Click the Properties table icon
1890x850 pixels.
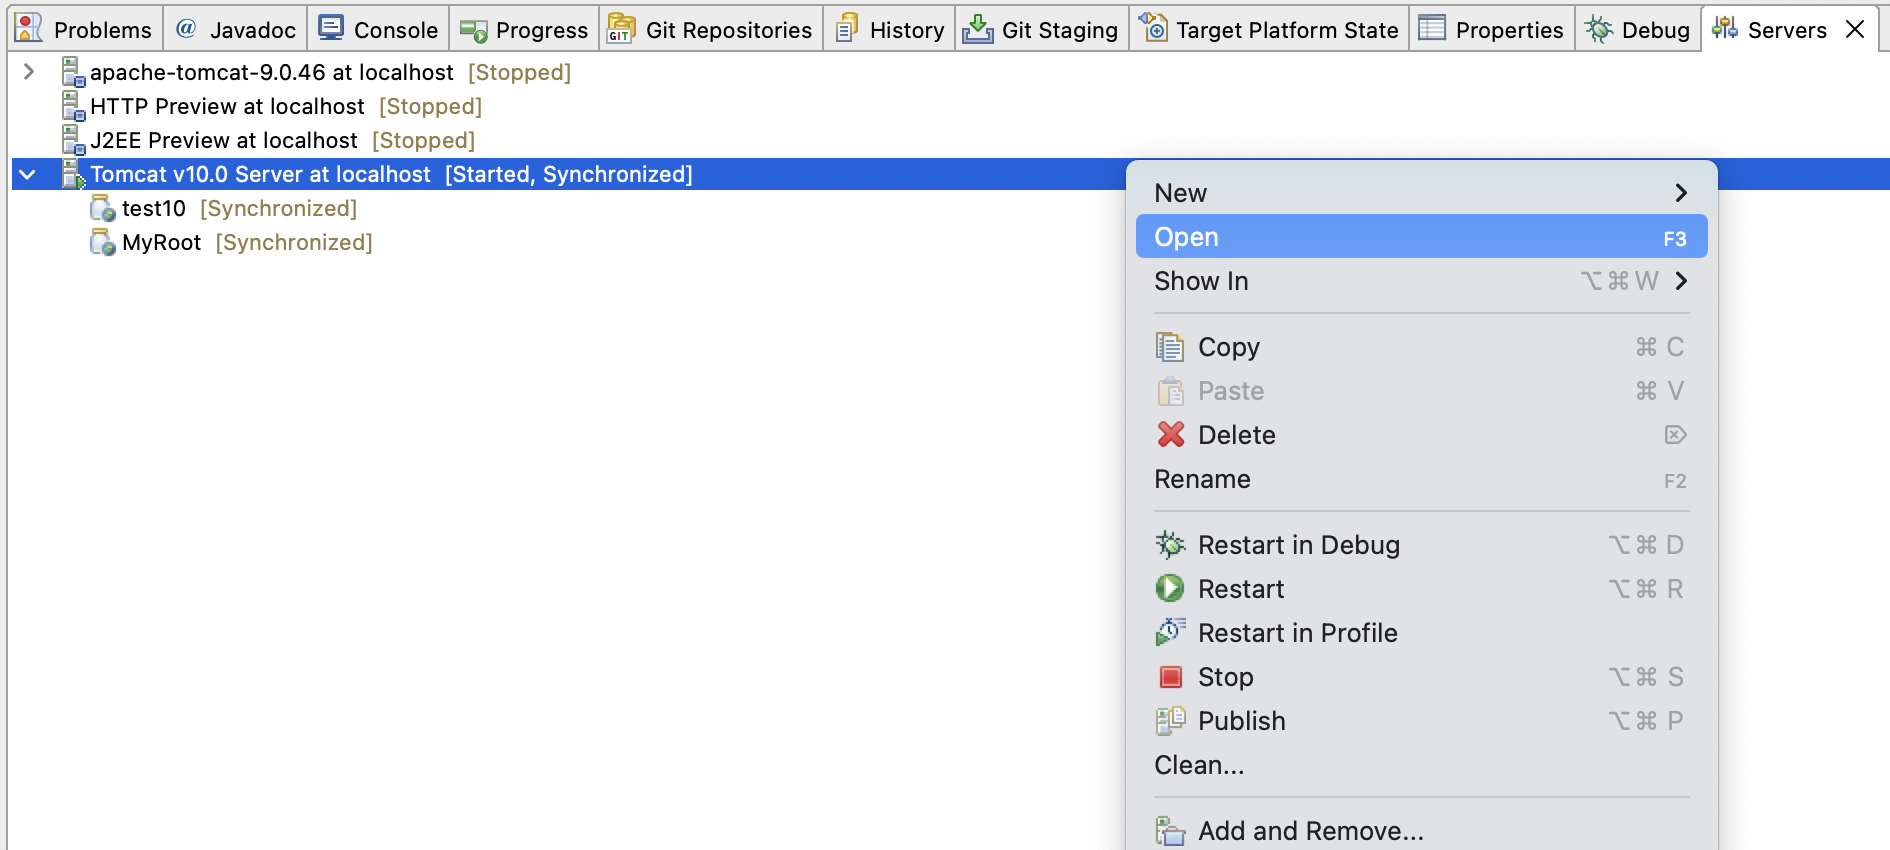(1433, 28)
